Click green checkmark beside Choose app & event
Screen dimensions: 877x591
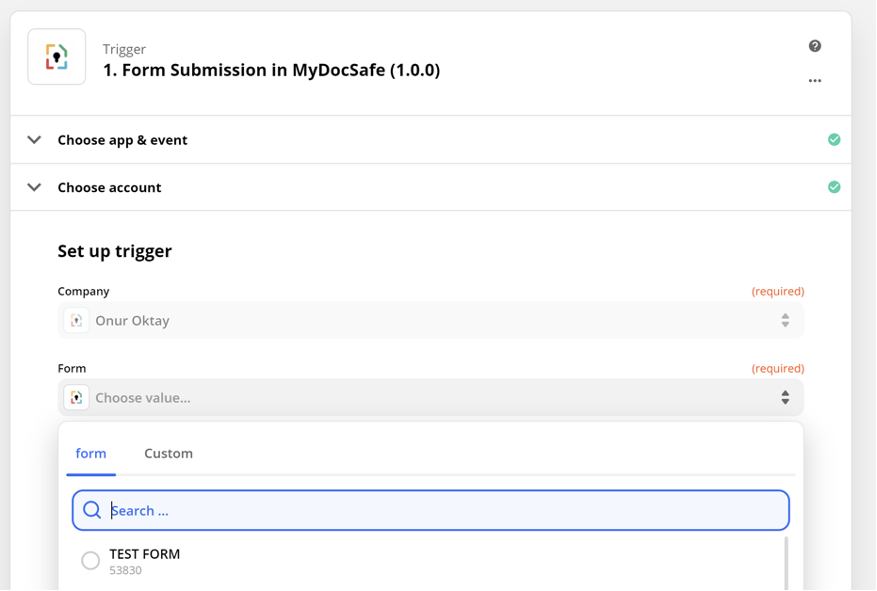[x=834, y=140]
